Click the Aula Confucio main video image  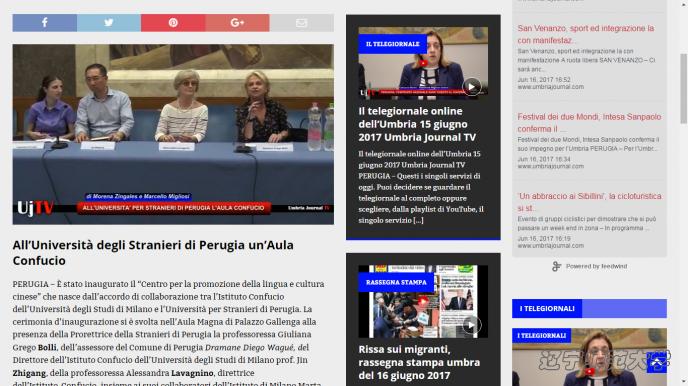click(173, 134)
